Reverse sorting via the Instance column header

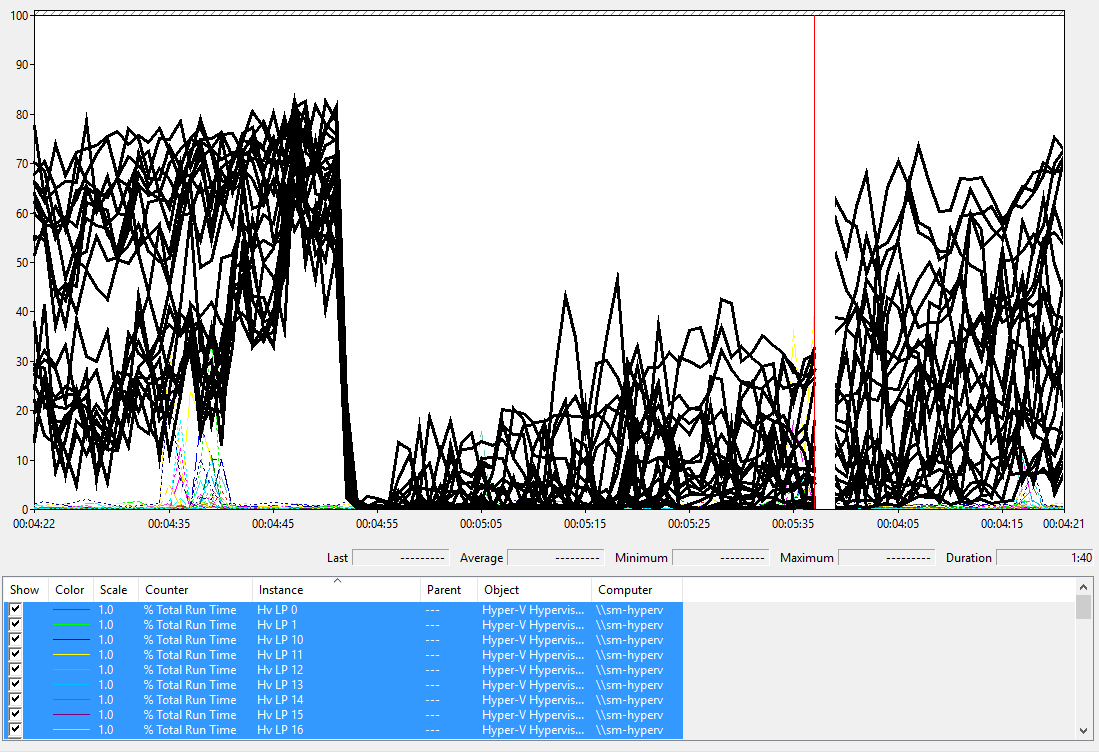pos(336,590)
